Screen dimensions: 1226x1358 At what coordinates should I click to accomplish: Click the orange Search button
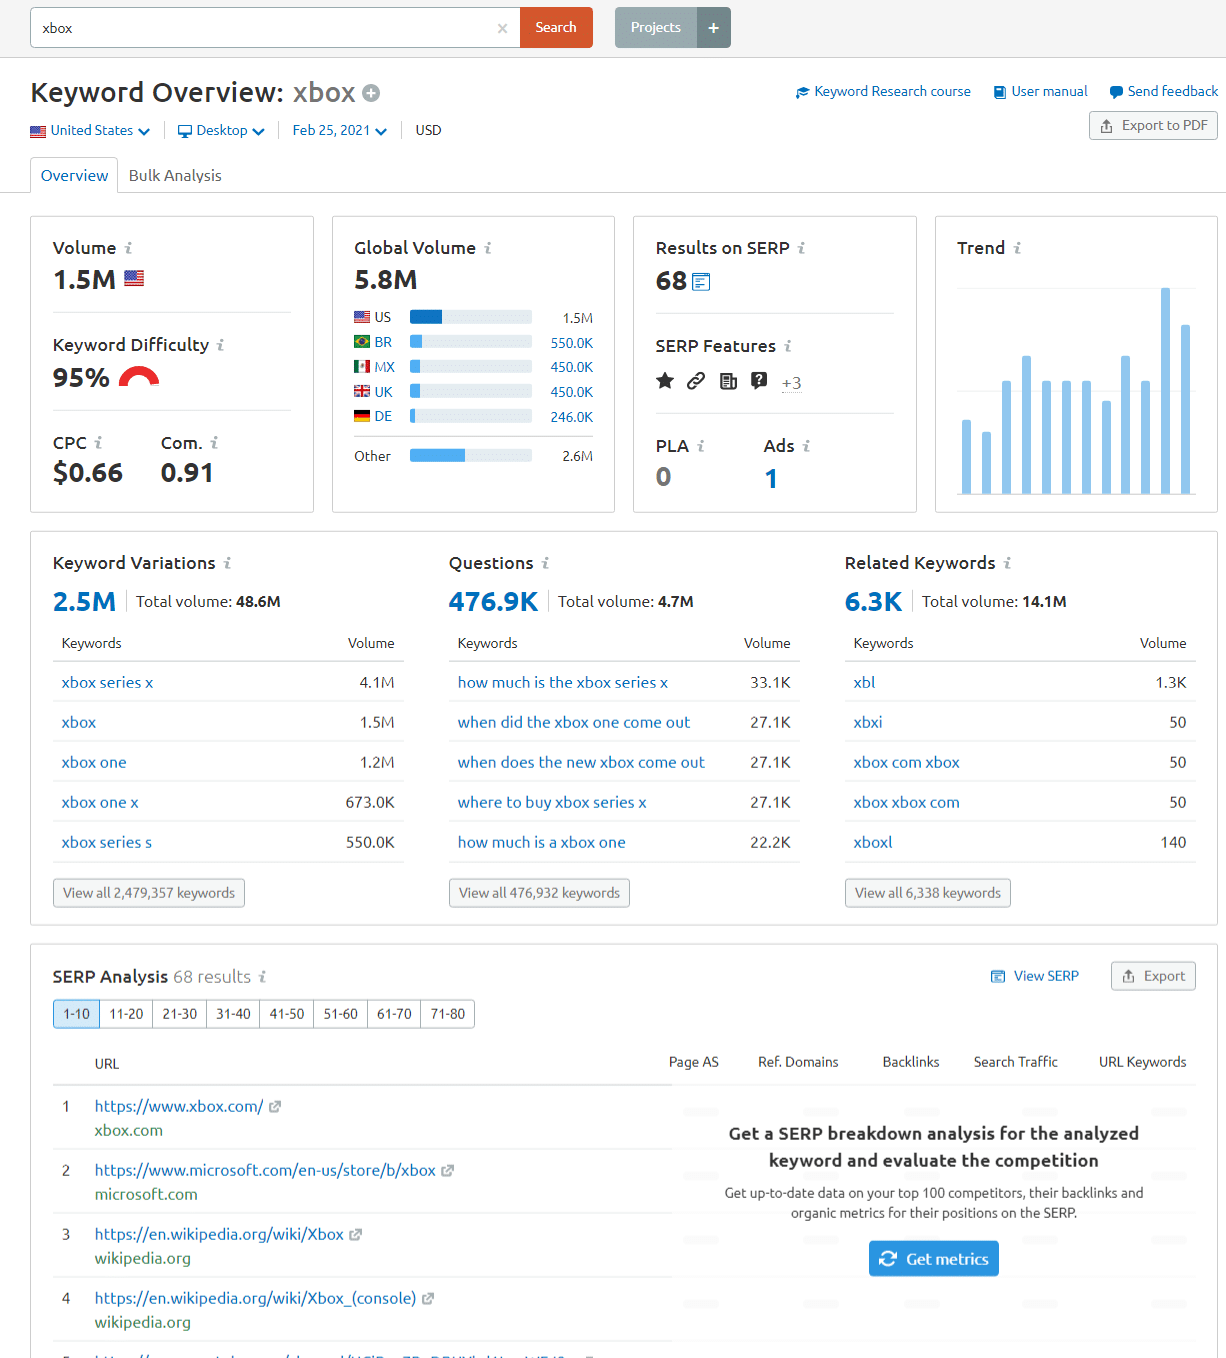556,28
